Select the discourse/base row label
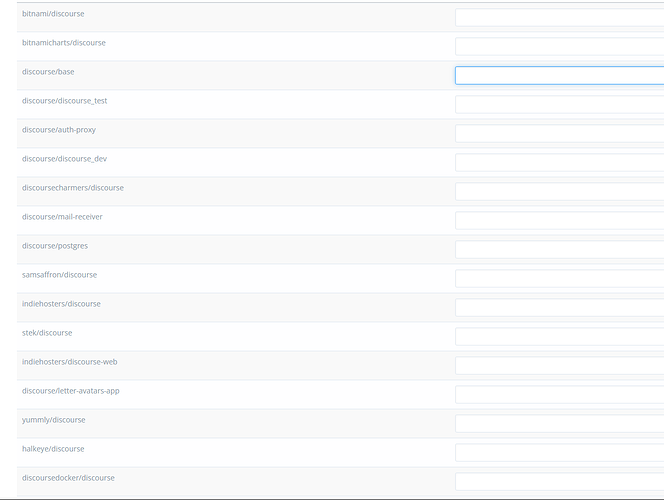 click(x=48, y=72)
